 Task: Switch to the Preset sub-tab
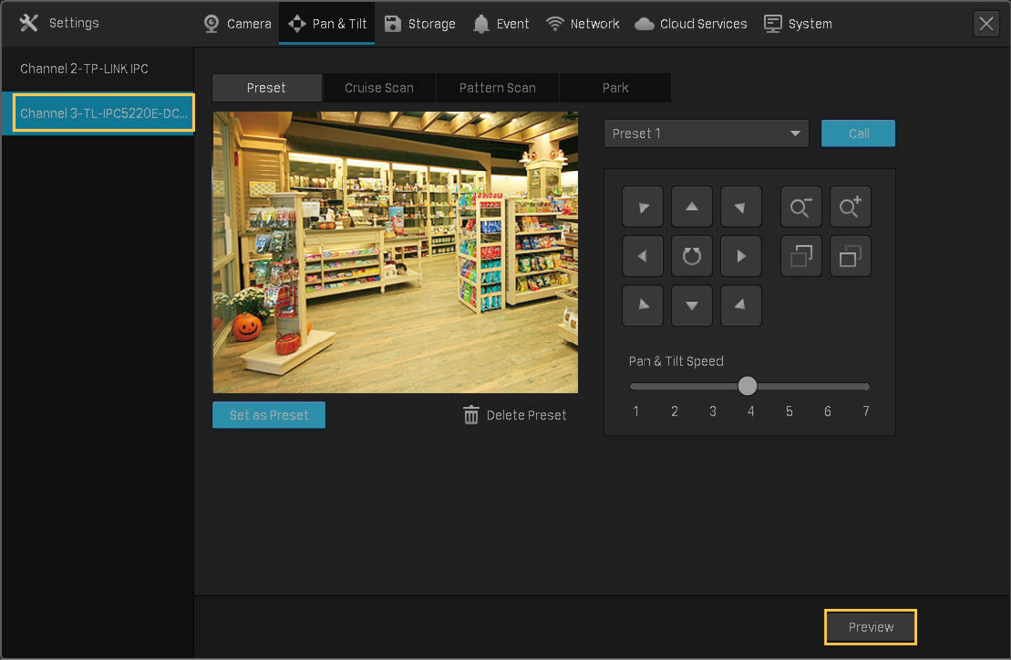(266, 88)
